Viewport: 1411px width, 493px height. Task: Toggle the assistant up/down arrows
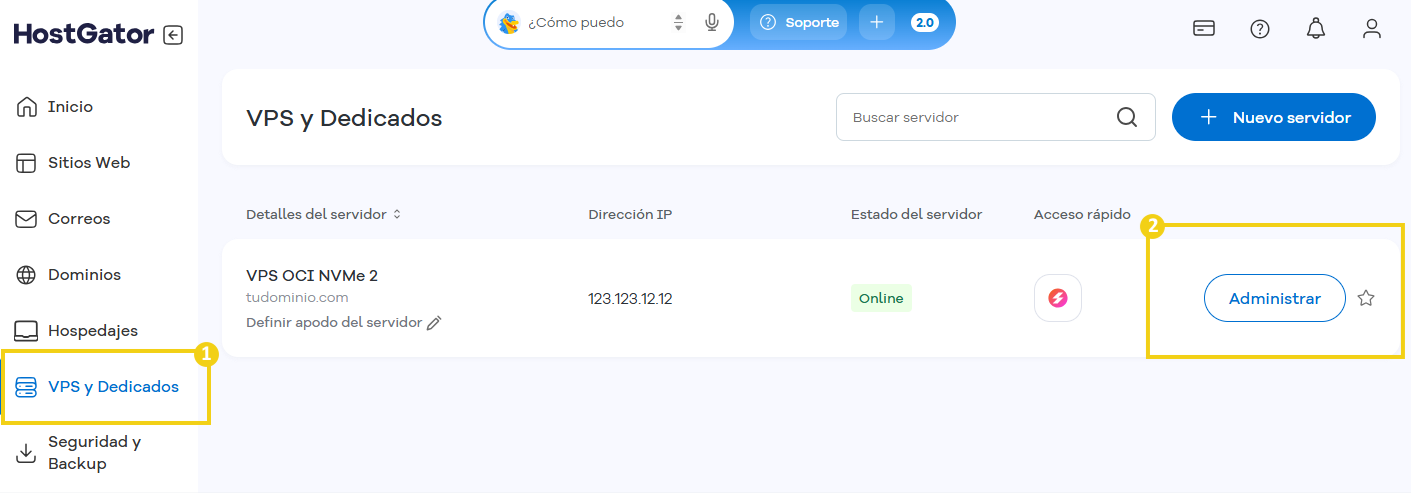pyautogui.click(x=679, y=23)
